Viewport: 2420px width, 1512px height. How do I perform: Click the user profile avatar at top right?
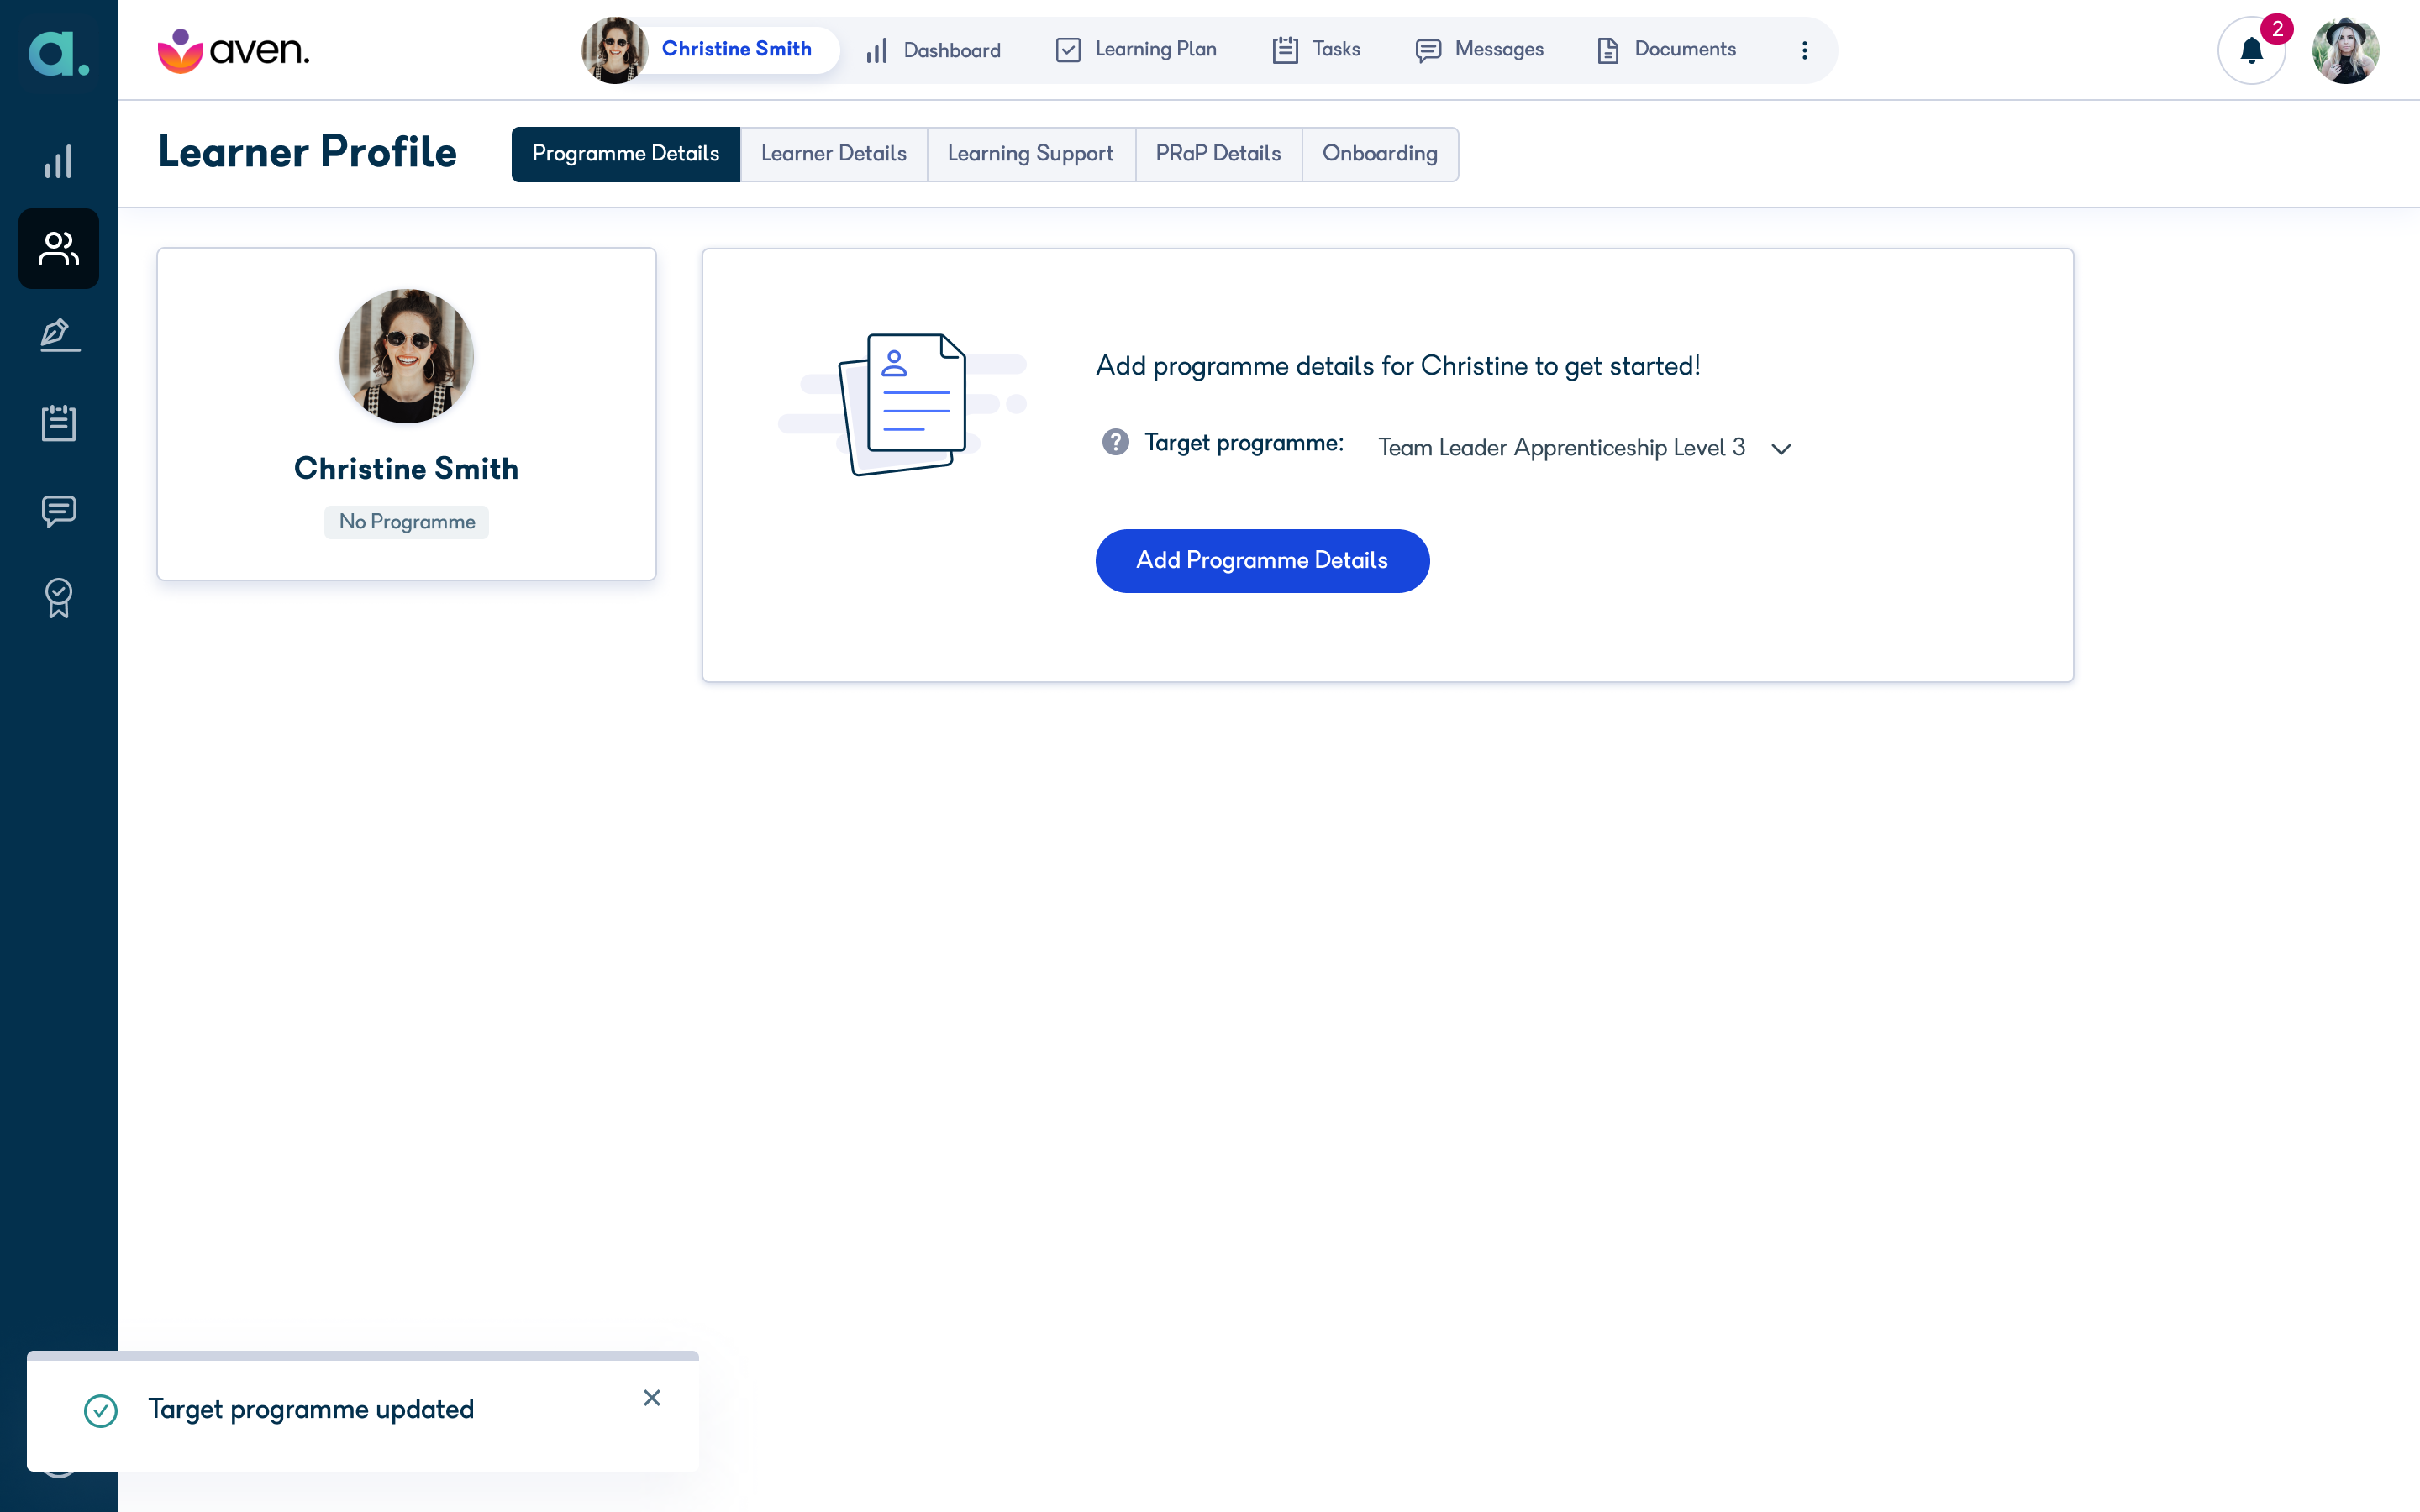pyautogui.click(x=2344, y=50)
